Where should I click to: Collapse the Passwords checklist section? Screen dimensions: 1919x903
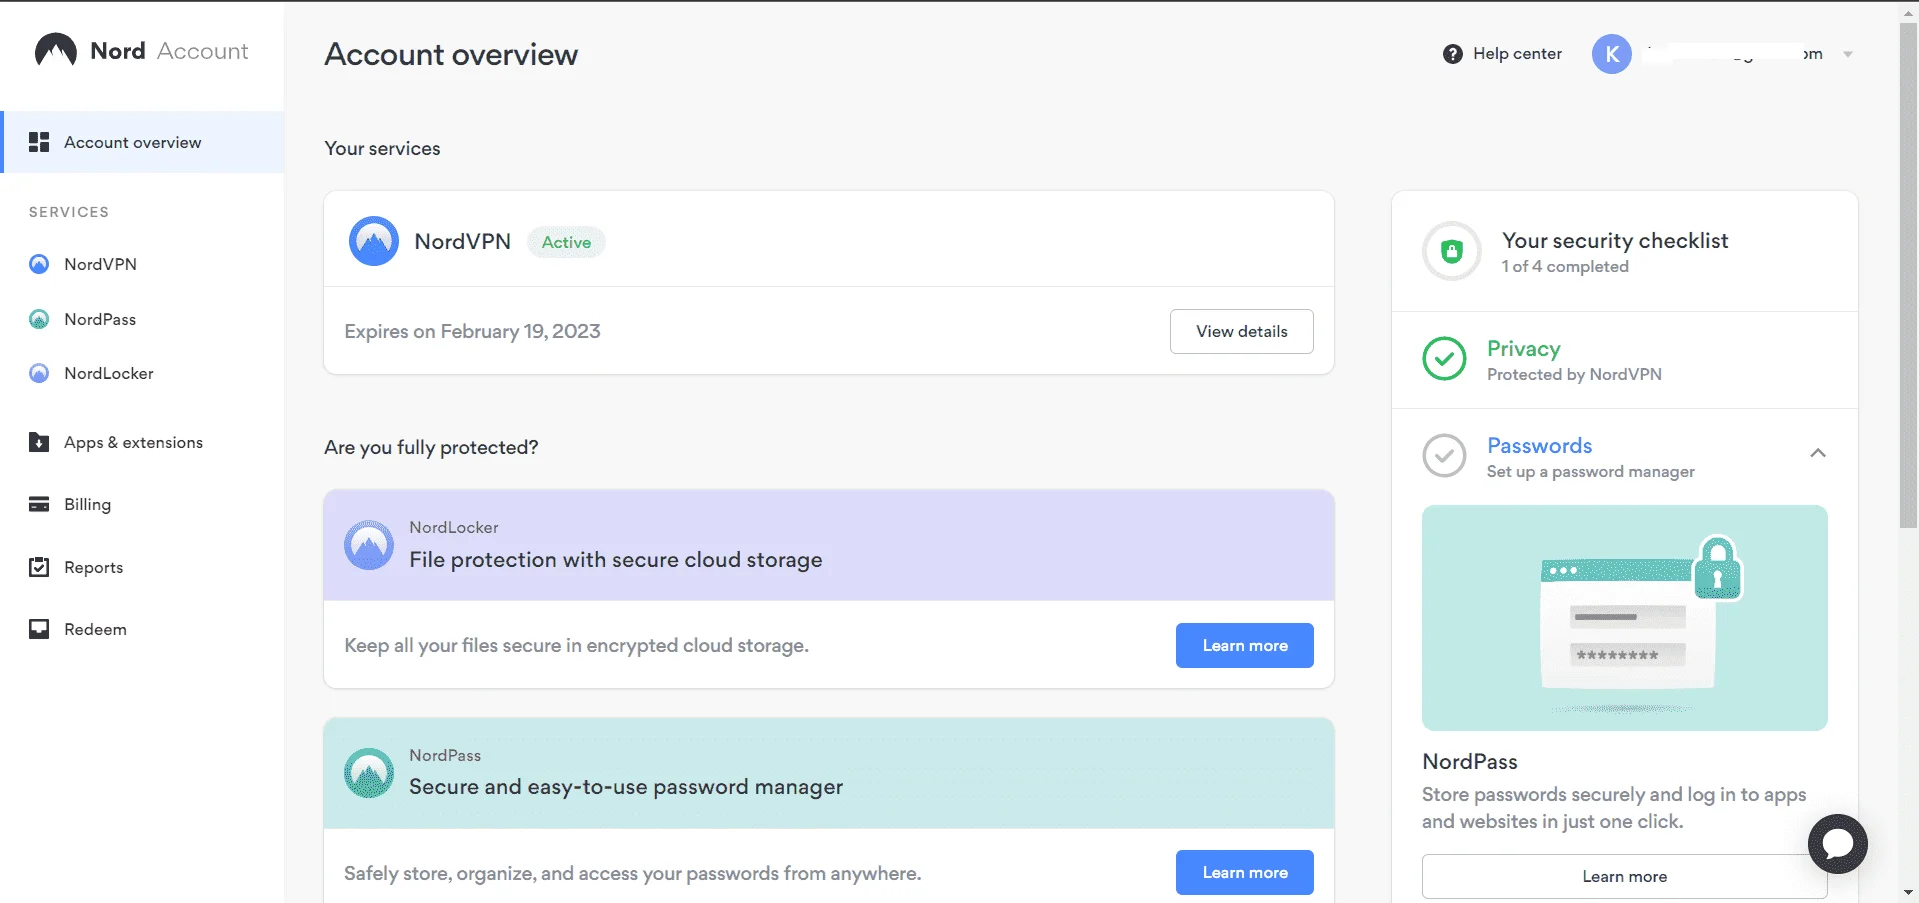[x=1818, y=453]
